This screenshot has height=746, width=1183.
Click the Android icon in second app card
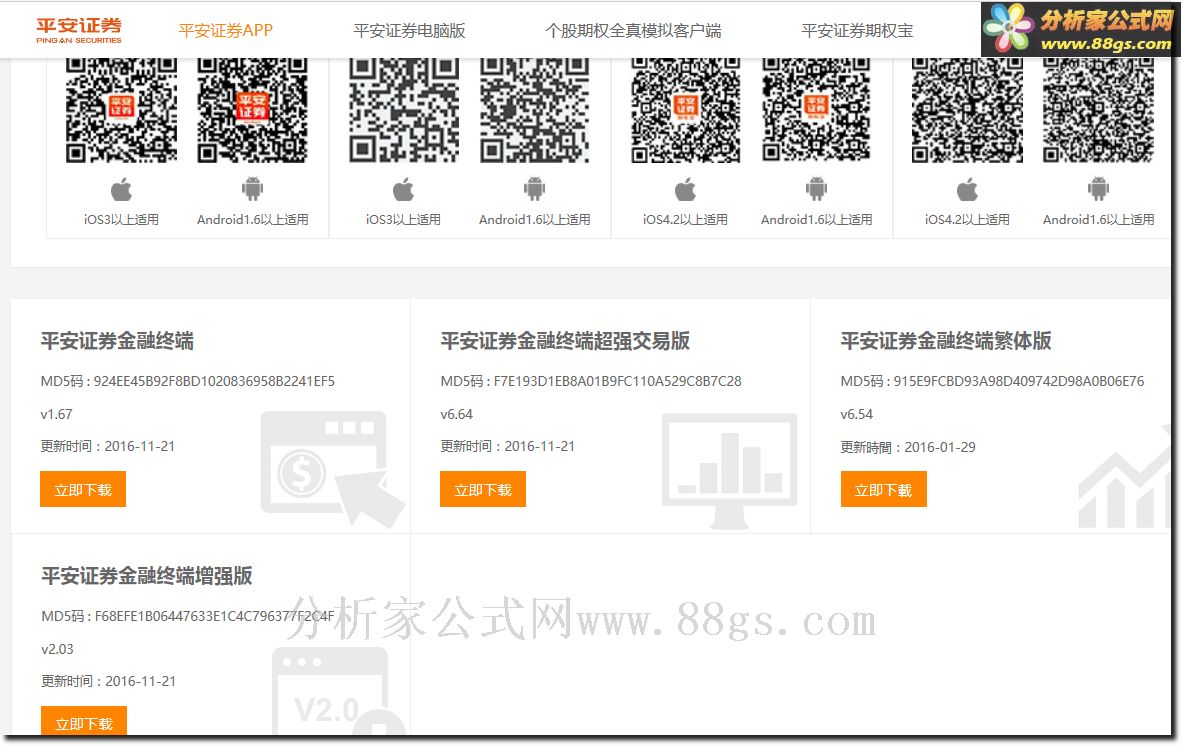coord(535,189)
